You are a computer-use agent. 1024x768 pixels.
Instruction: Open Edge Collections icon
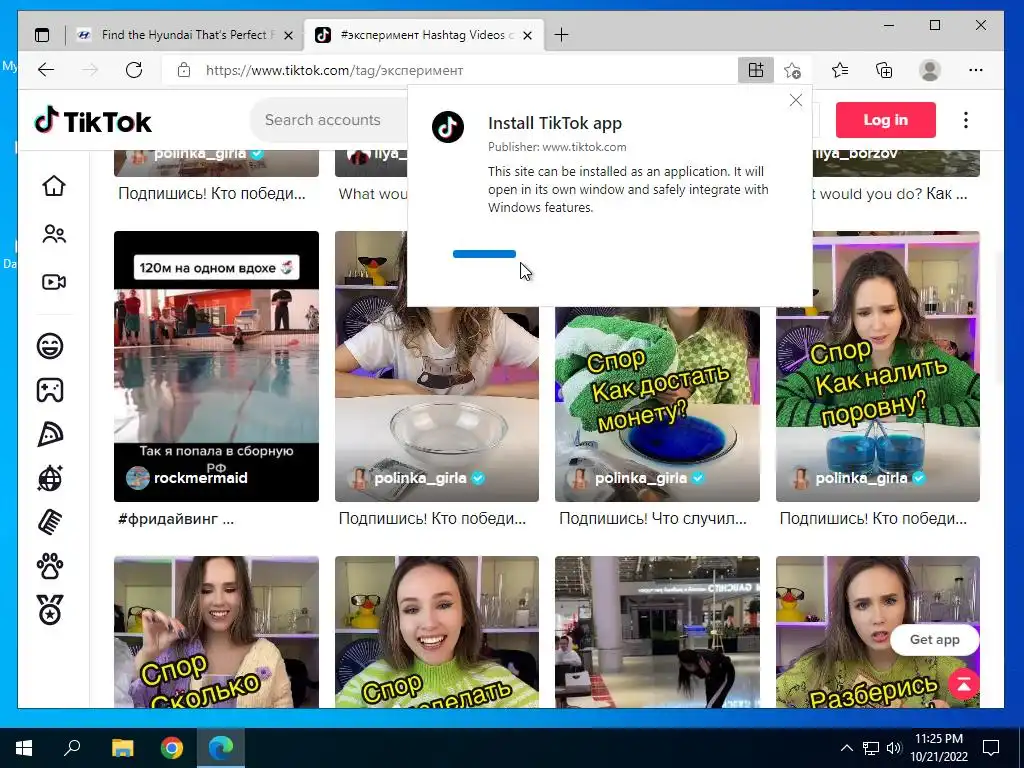(x=884, y=70)
